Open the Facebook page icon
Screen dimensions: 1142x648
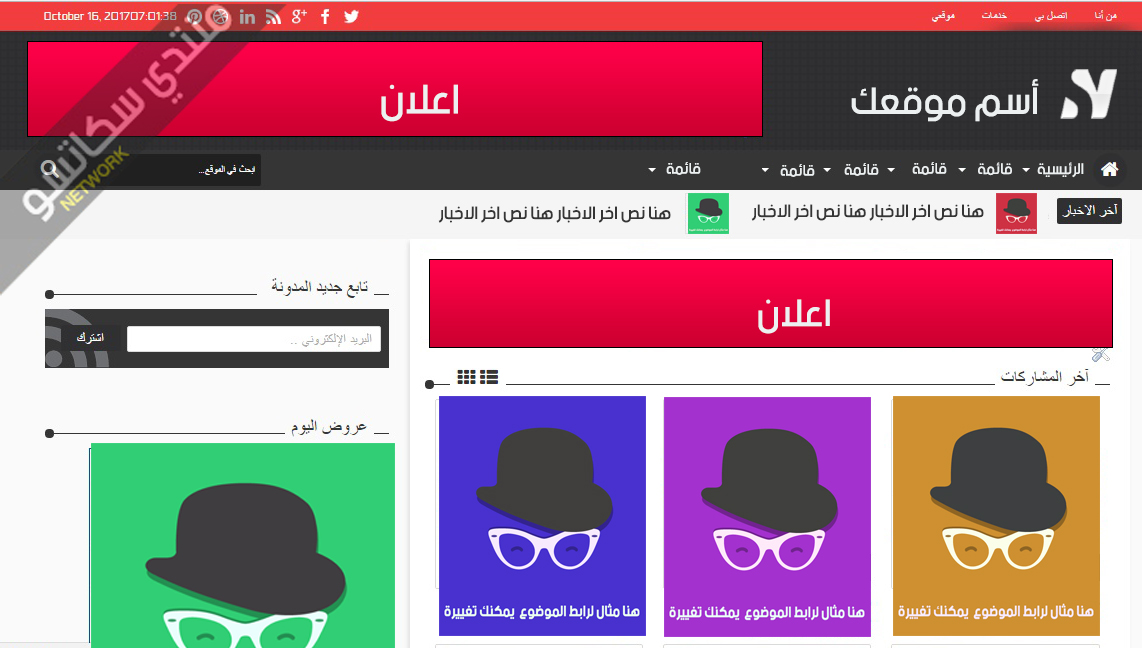tap(325, 17)
